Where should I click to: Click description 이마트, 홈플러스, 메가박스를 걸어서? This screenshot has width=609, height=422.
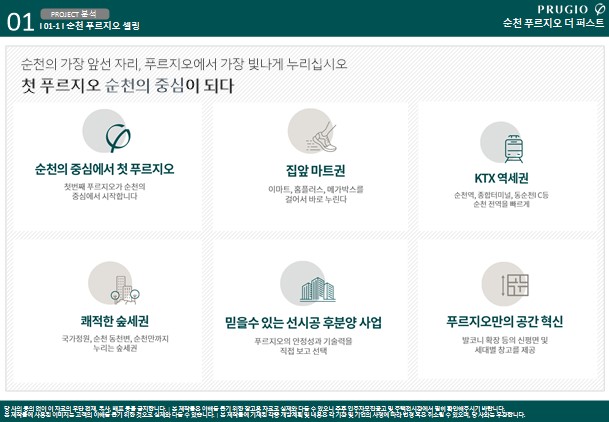click(316, 194)
